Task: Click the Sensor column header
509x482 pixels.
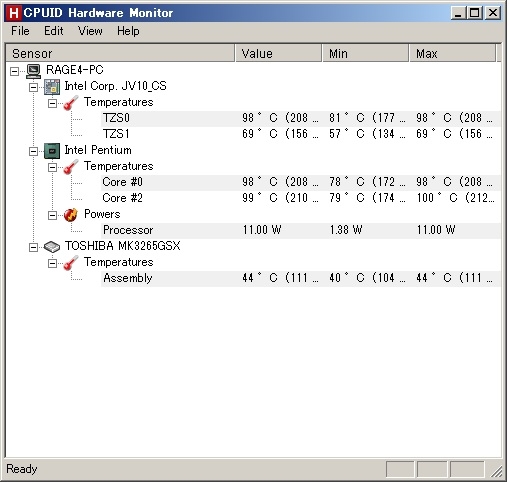Action: [120, 53]
